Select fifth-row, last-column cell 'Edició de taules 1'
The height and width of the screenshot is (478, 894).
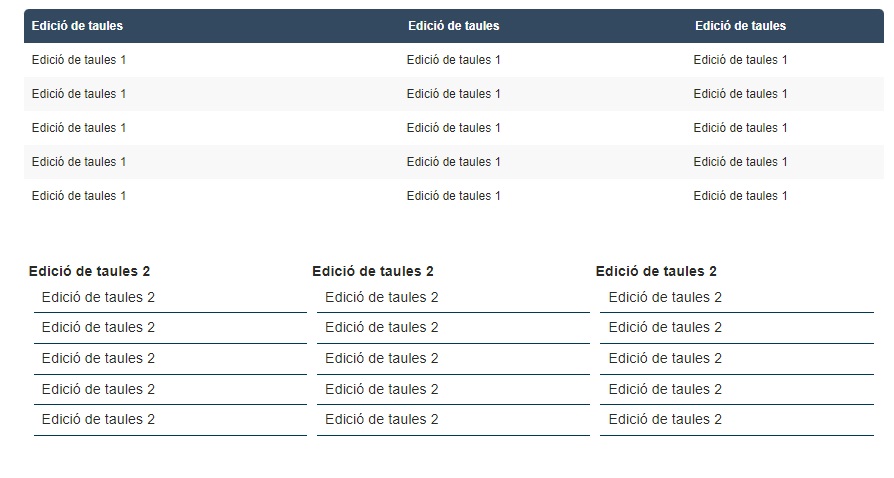(740, 196)
